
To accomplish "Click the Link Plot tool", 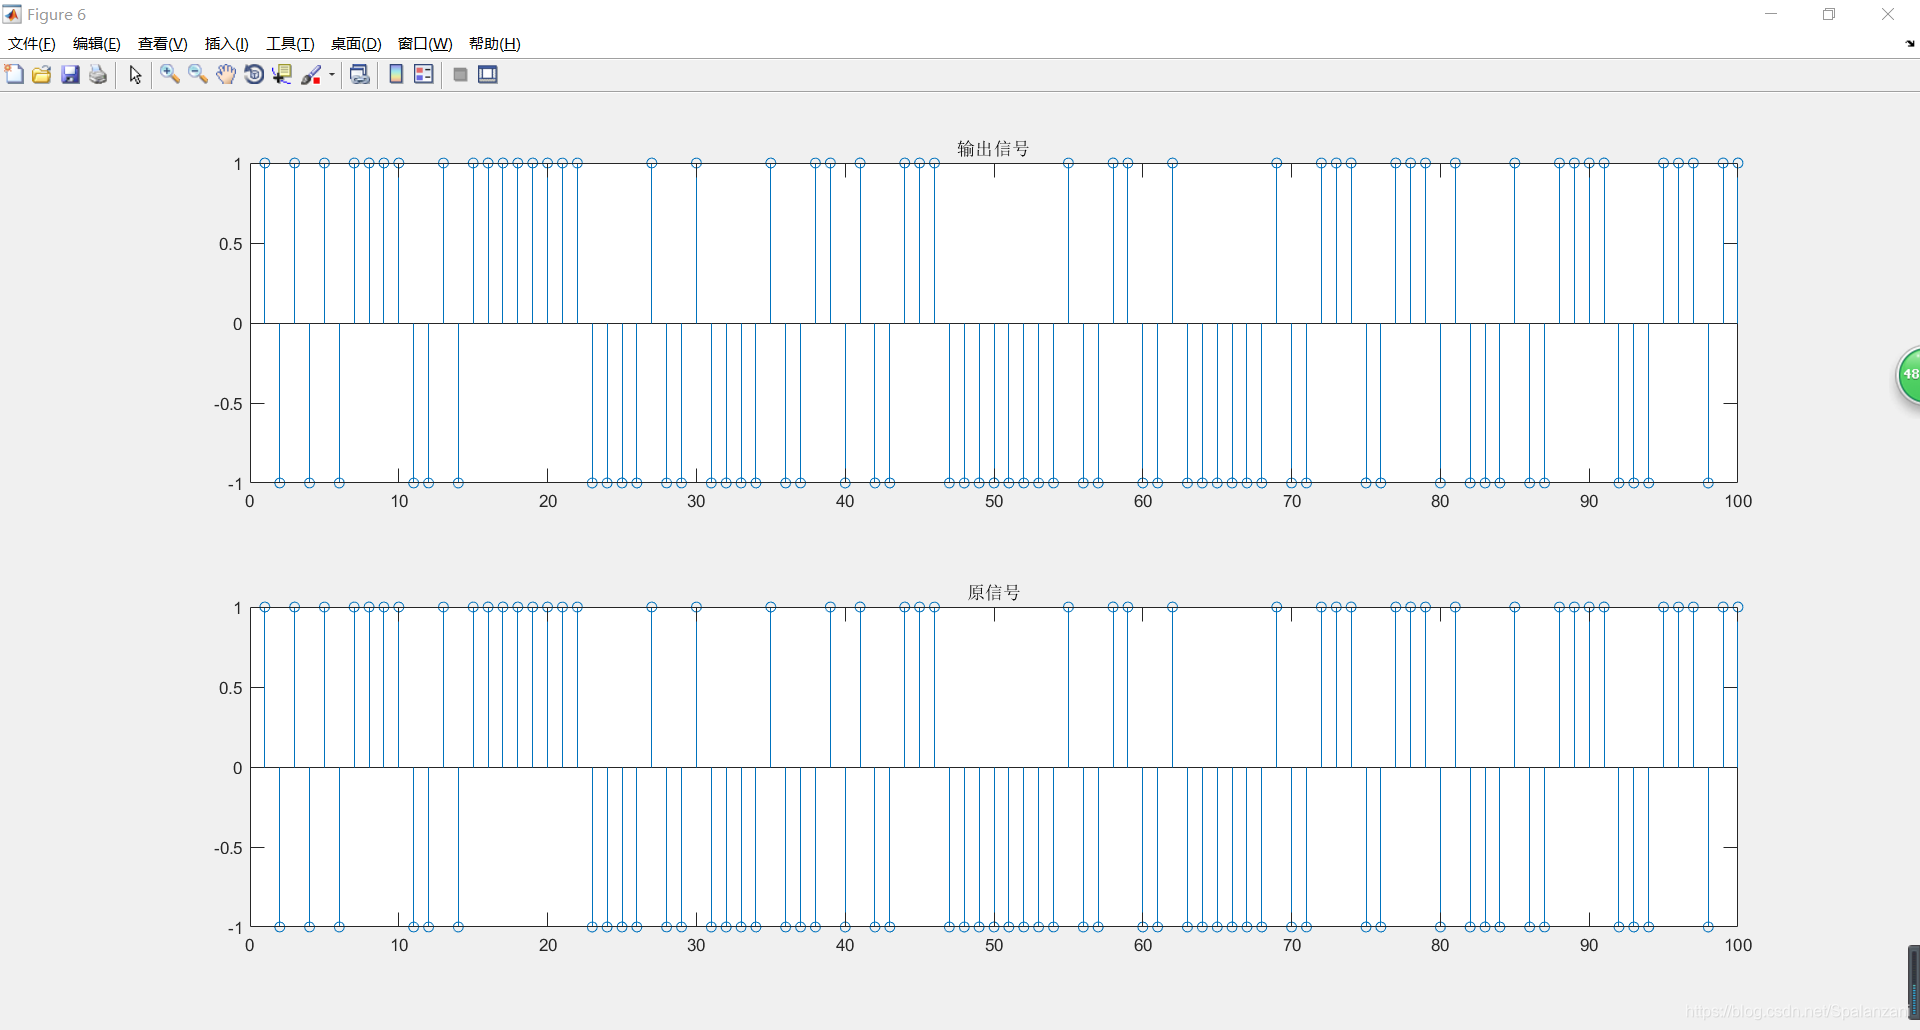I will (x=360, y=75).
